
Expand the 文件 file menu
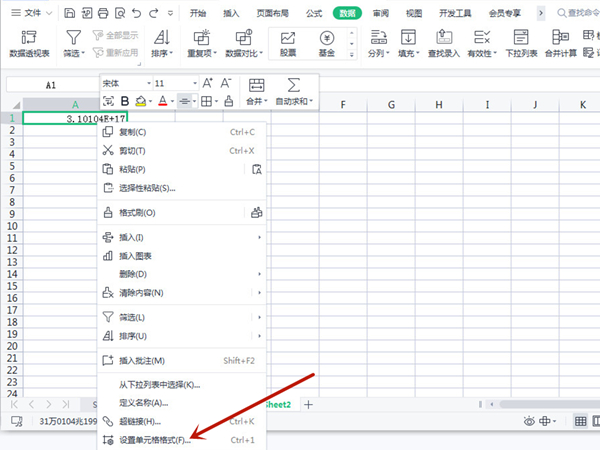[x=32, y=13]
